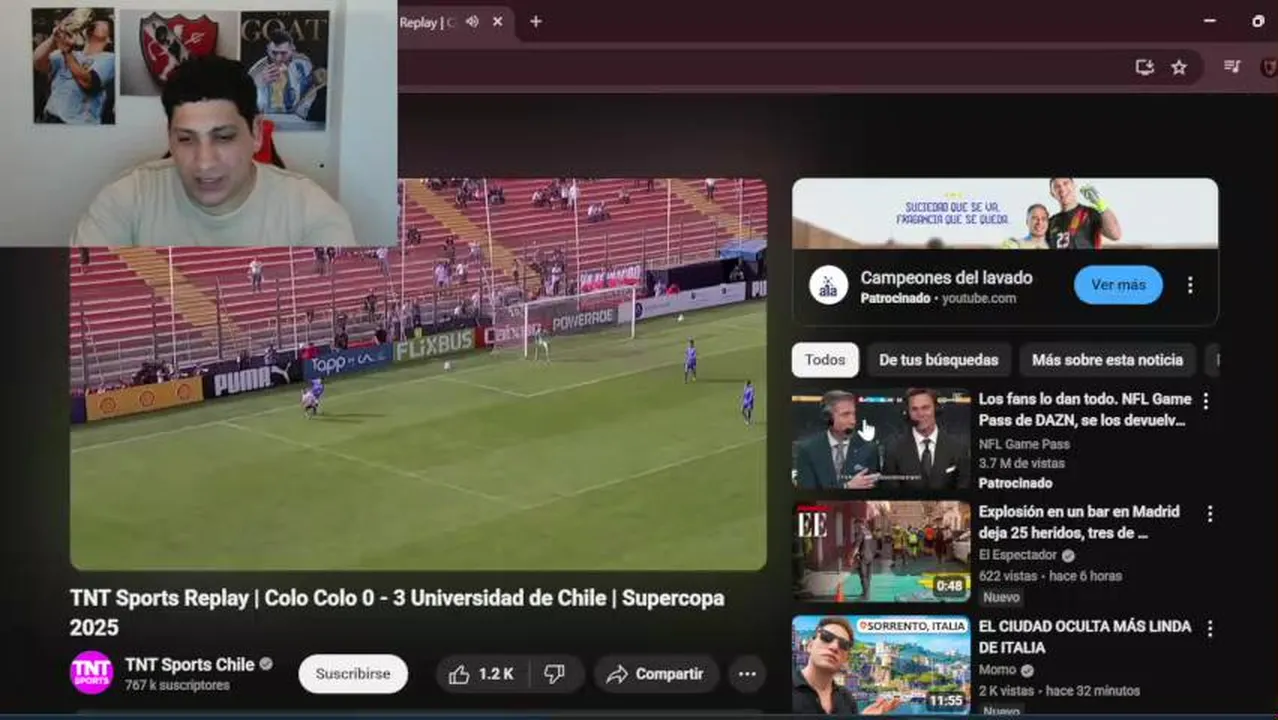This screenshot has height=720, width=1278.
Task: Open options menu of Campeones del lavado ad
Action: point(1190,285)
